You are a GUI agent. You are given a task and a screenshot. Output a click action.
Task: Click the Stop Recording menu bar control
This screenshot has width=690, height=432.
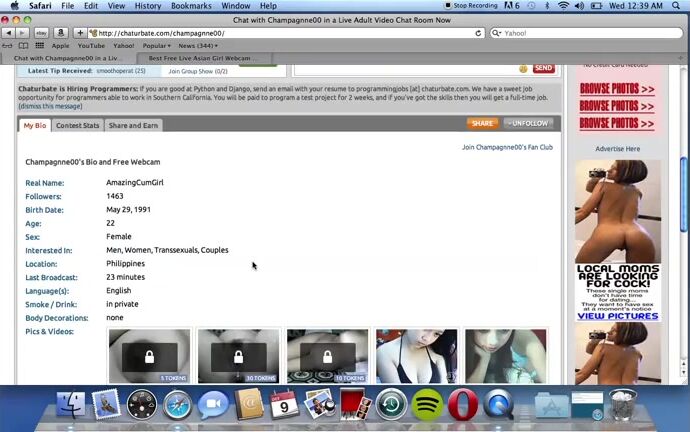(472, 6)
